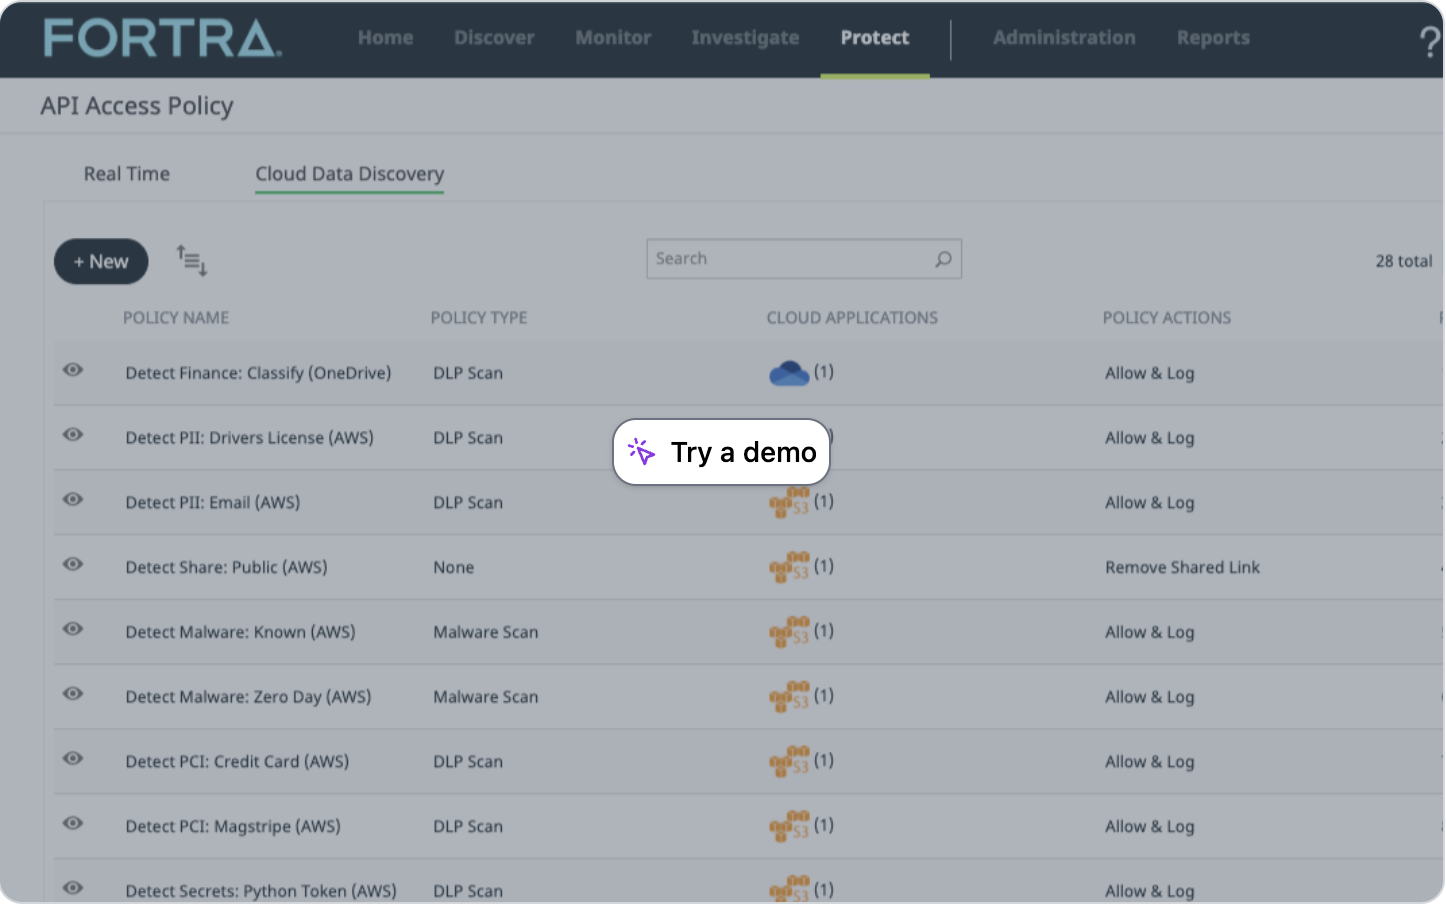Open the Detect Secrets: Python Token (AWS) policy
Viewport: 1446px width, 906px height.
click(261, 891)
